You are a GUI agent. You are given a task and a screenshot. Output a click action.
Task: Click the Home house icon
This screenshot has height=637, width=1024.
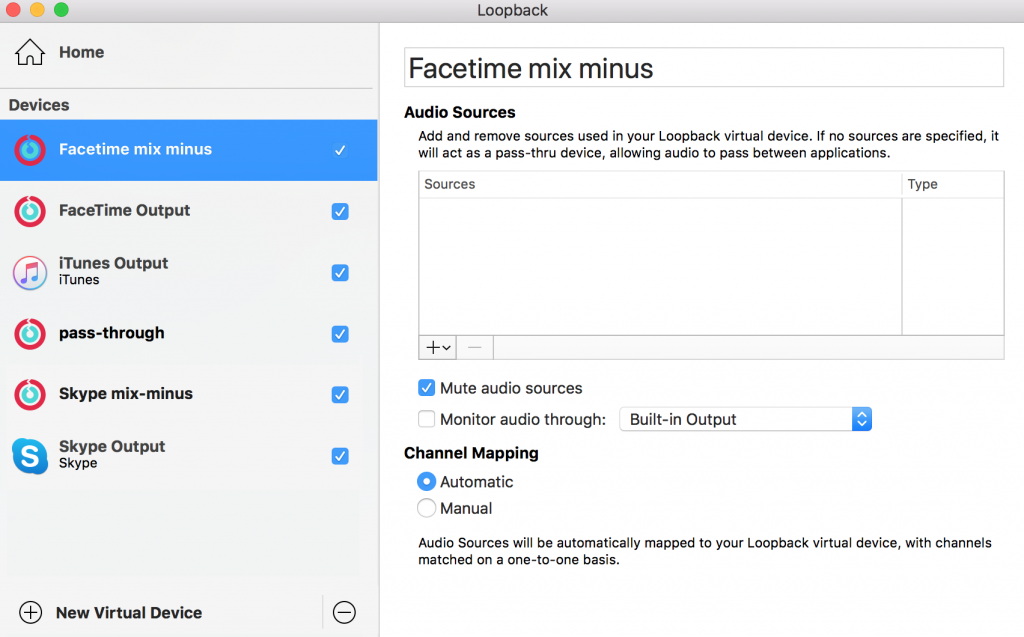(x=30, y=52)
